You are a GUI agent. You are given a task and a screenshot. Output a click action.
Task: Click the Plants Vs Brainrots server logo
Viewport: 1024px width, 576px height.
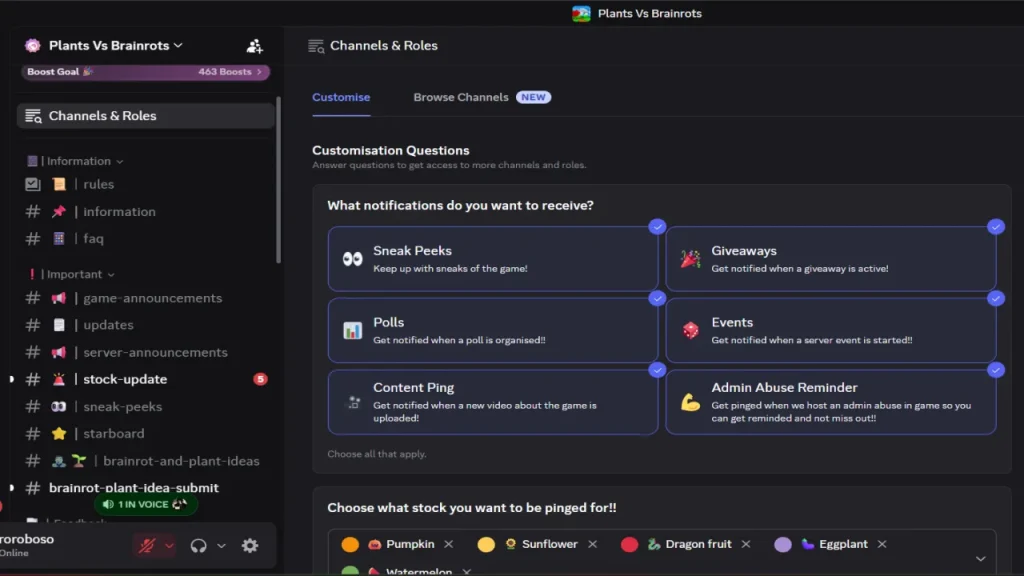click(33, 45)
